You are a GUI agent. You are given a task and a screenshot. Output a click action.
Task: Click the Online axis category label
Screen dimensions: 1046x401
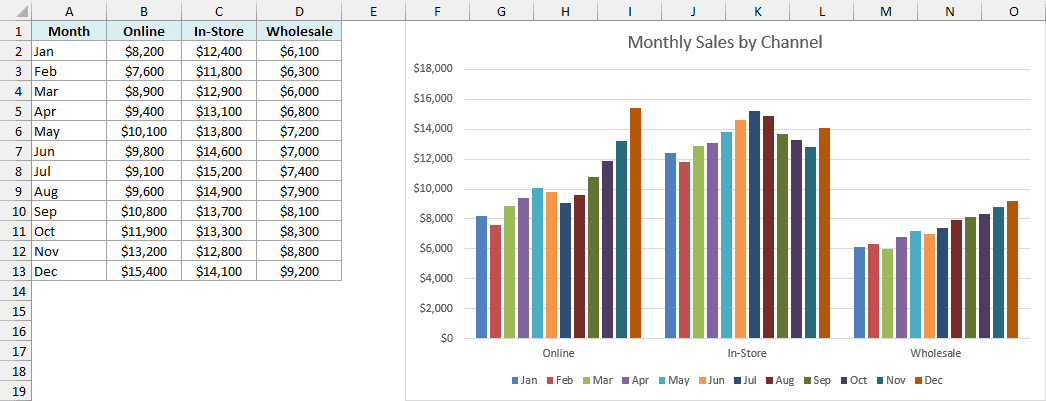pyautogui.click(x=558, y=353)
